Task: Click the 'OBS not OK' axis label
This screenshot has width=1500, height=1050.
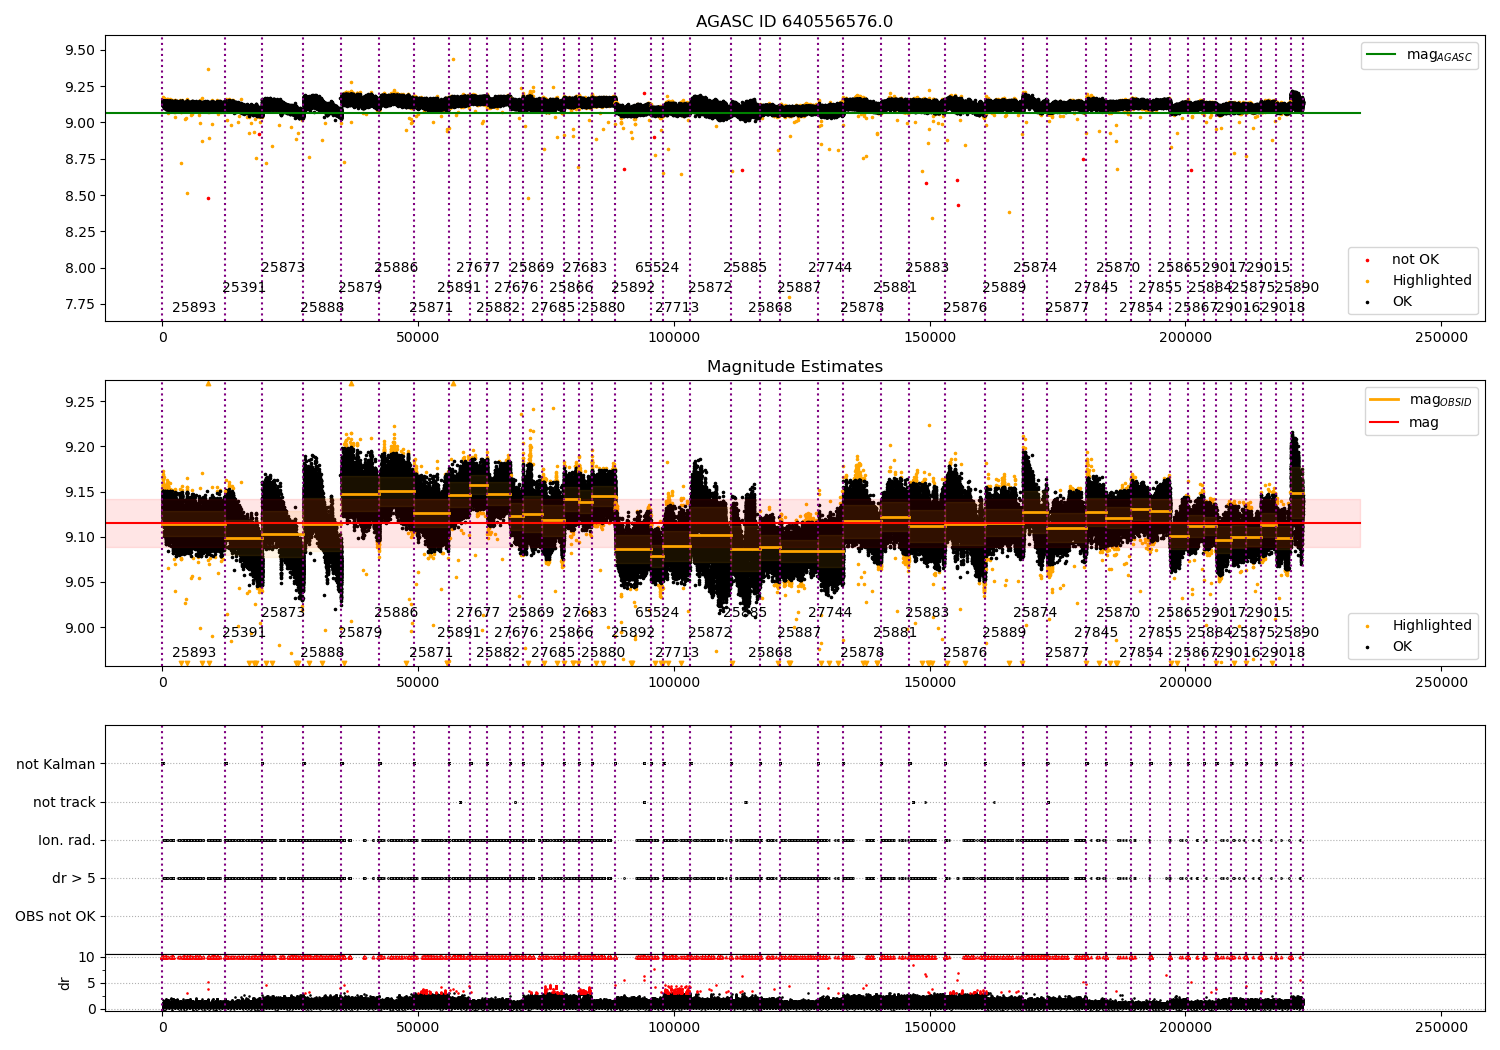Action: (55, 917)
